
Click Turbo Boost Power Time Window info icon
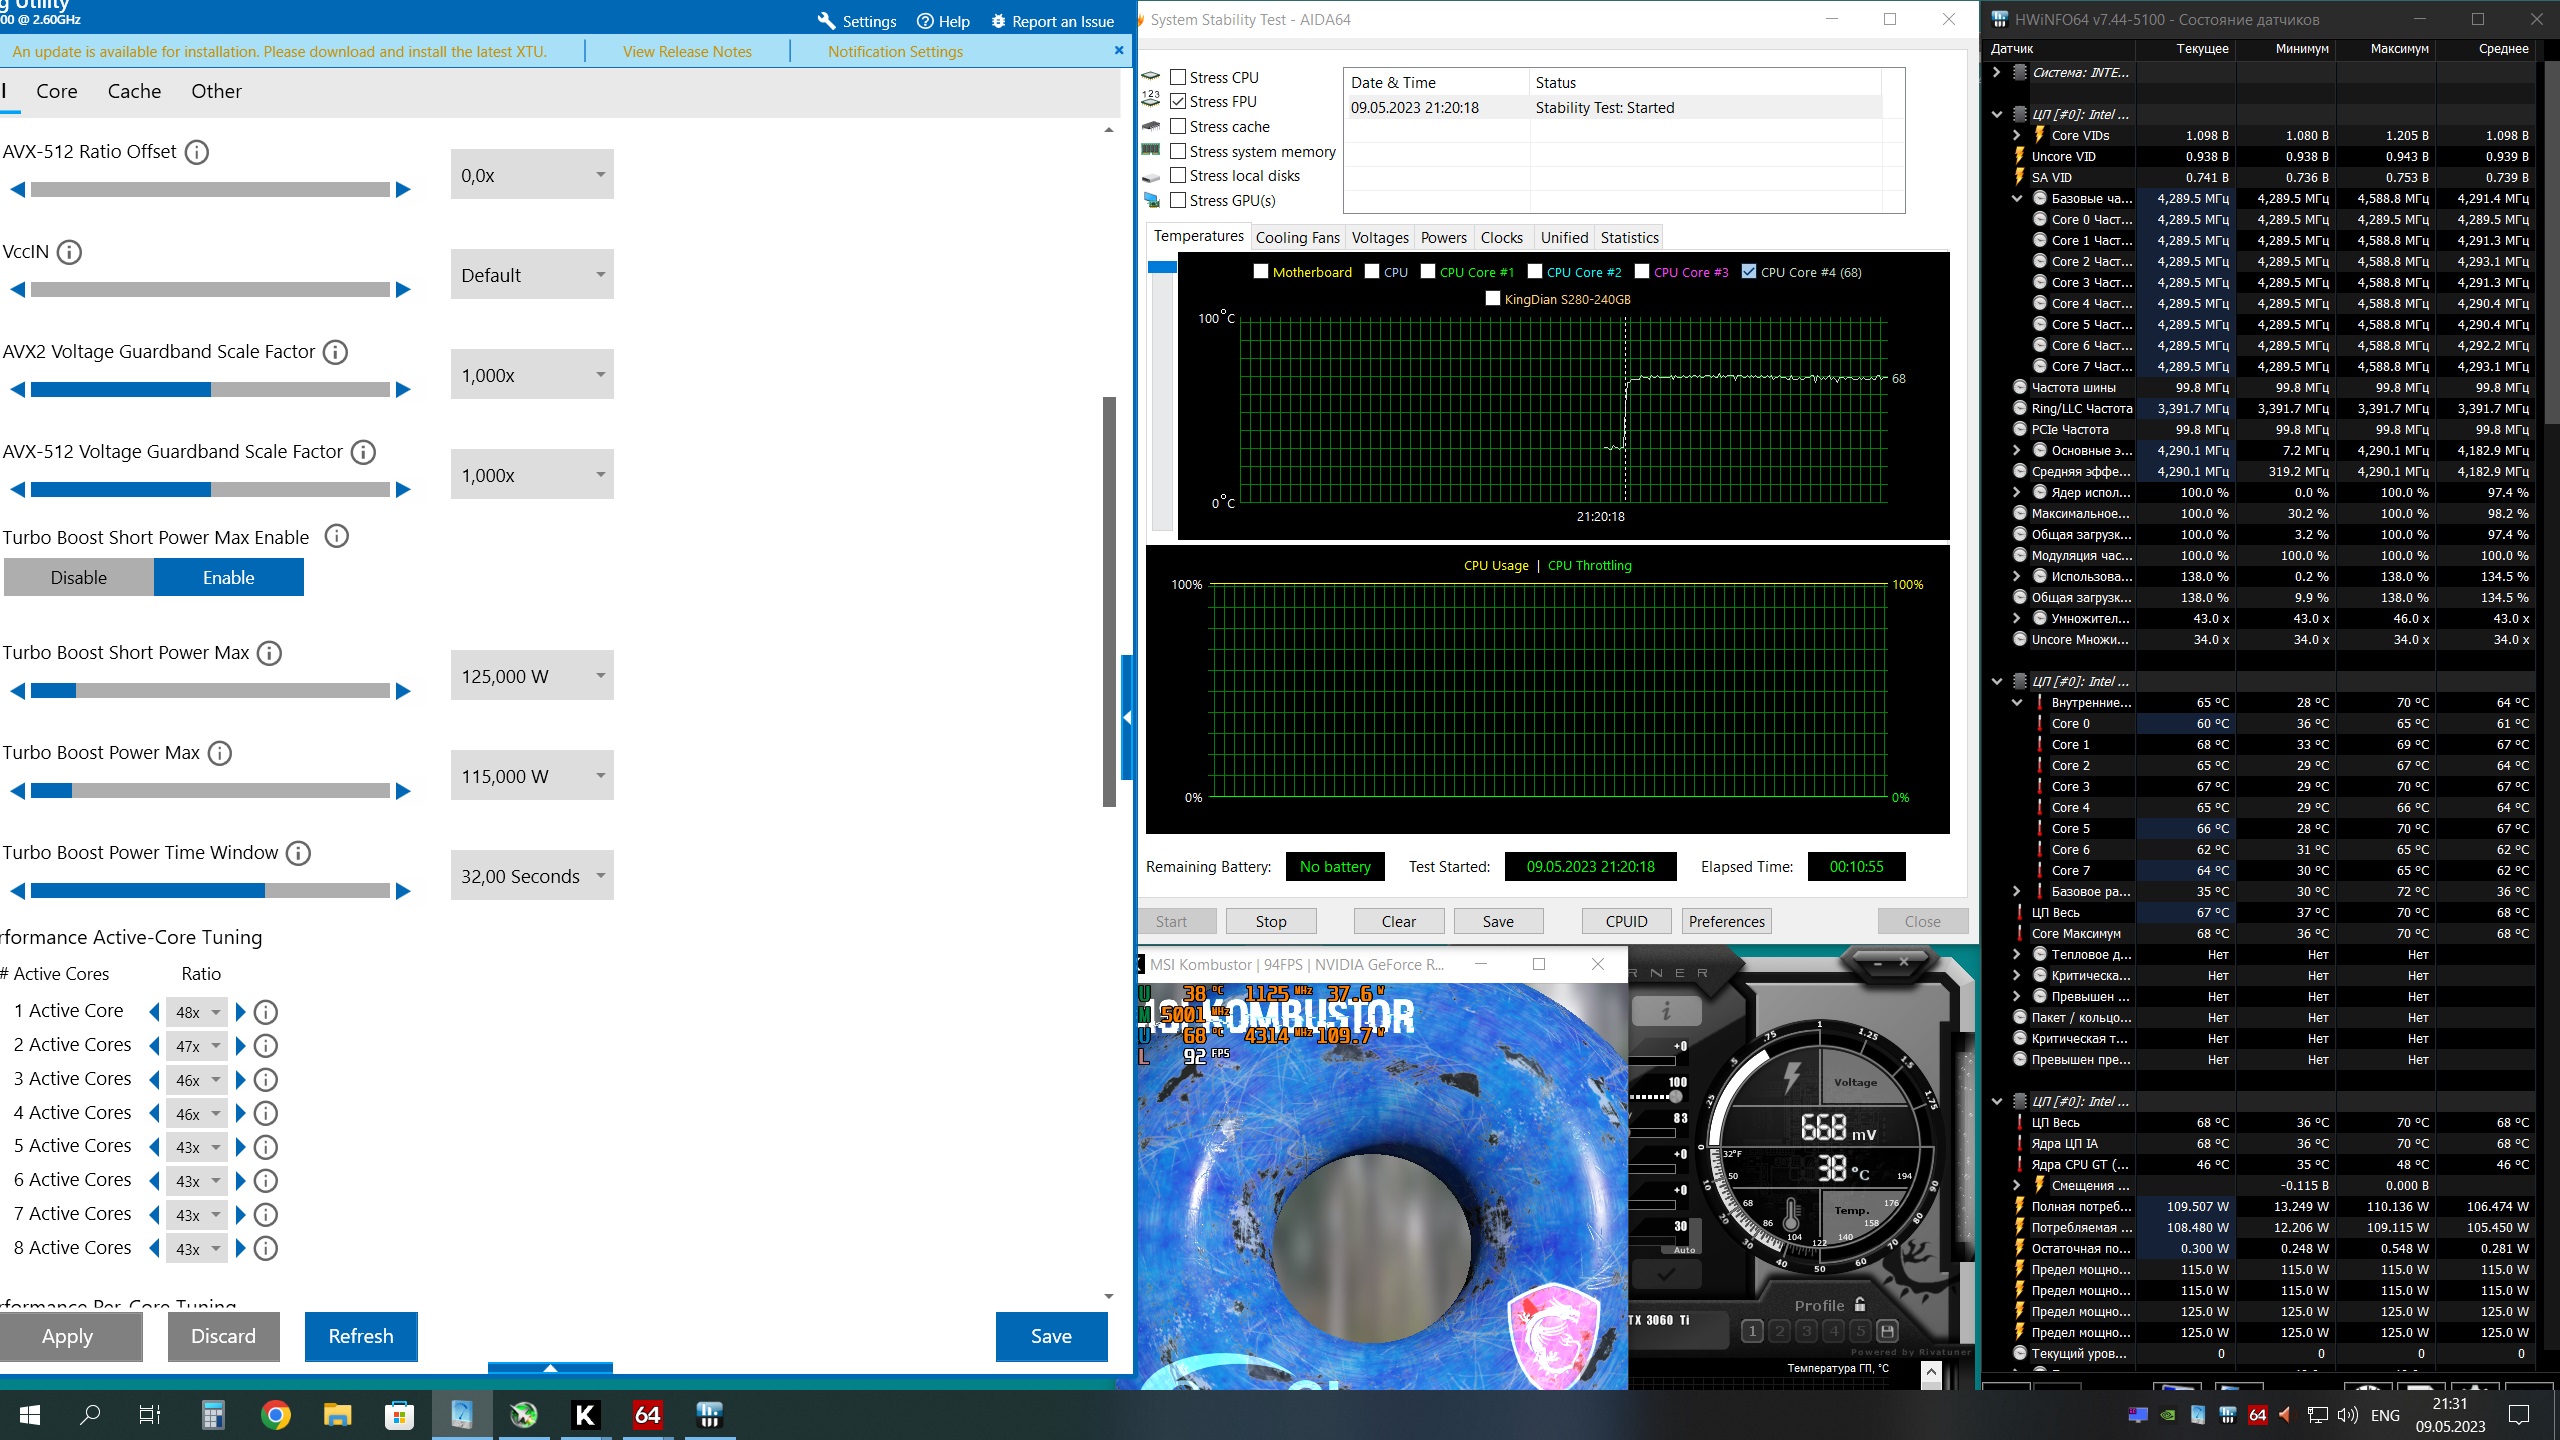(x=298, y=853)
